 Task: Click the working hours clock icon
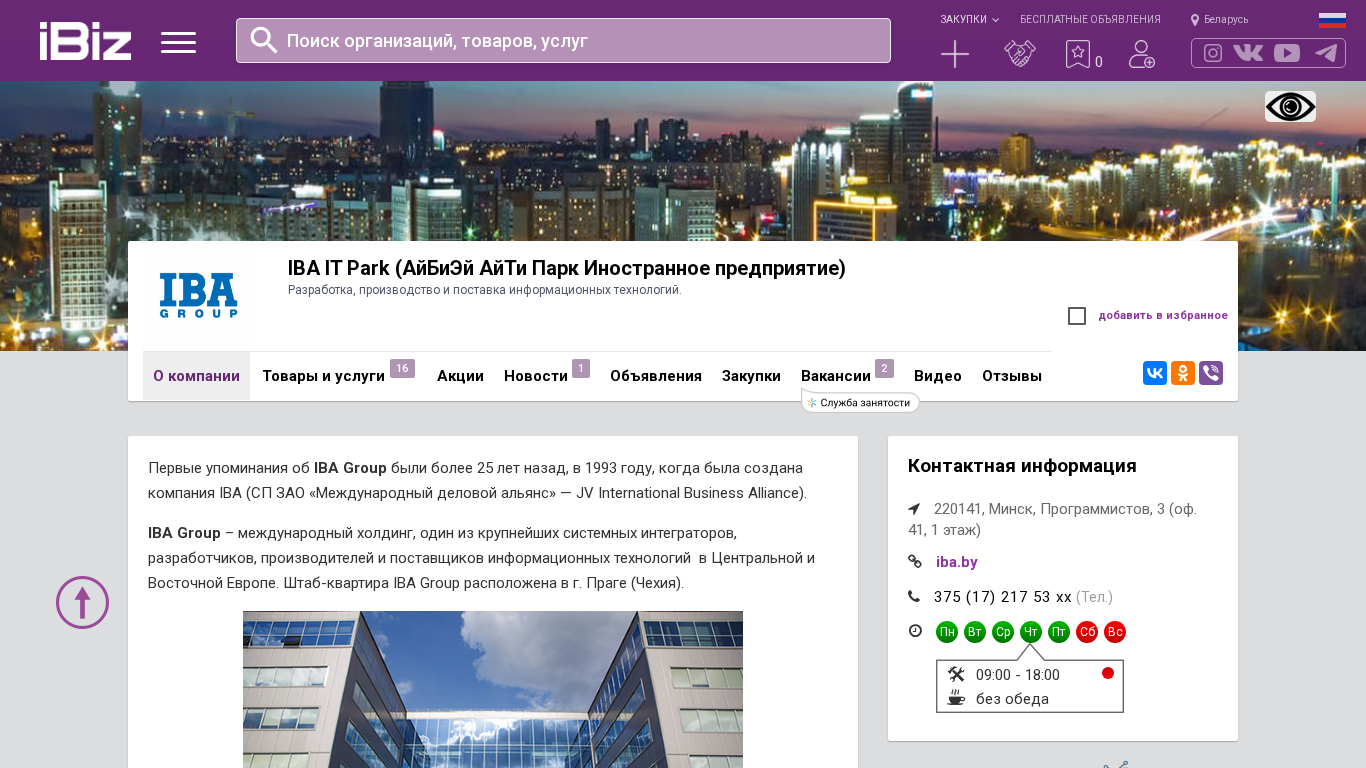(x=914, y=631)
